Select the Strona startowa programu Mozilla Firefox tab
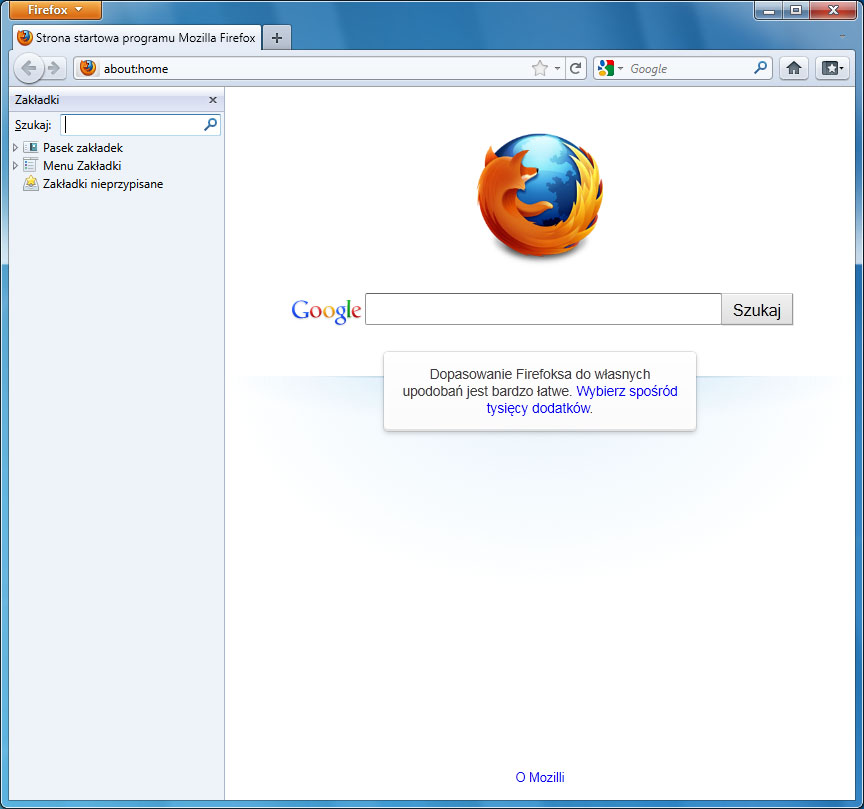This screenshot has height=809, width=864. pos(137,37)
